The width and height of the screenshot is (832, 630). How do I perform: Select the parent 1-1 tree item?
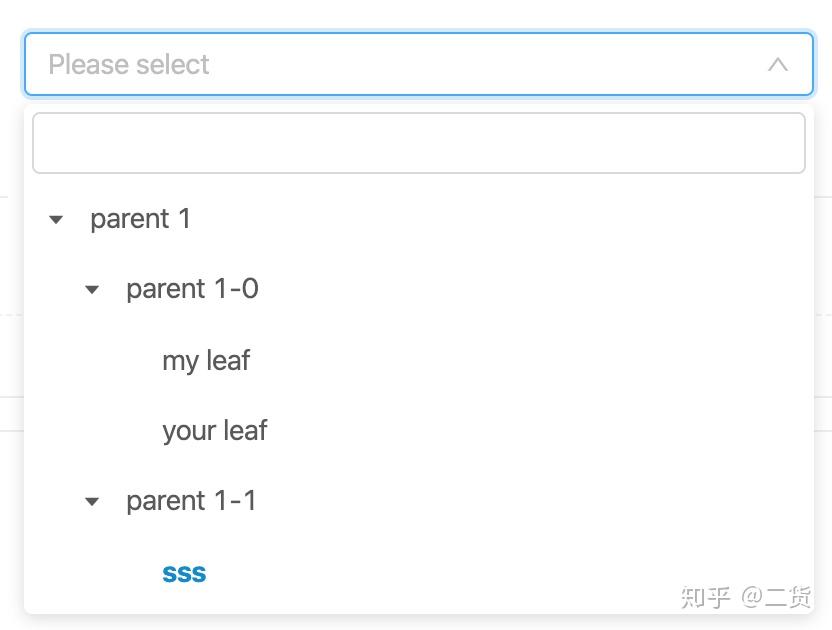(191, 501)
